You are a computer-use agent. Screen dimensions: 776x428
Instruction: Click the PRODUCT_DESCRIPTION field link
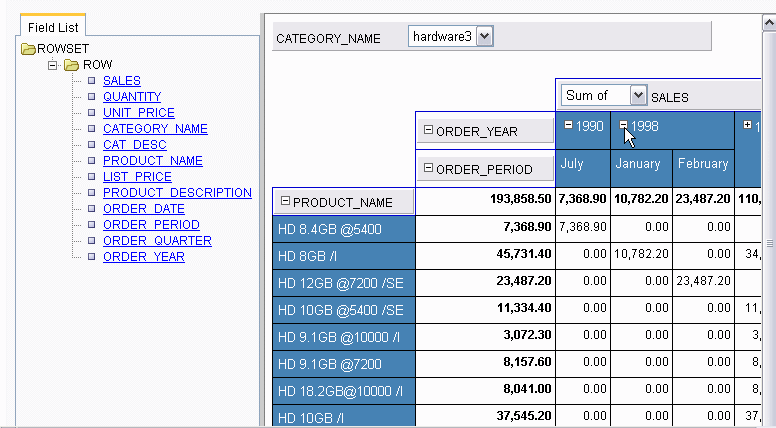[177, 193]
